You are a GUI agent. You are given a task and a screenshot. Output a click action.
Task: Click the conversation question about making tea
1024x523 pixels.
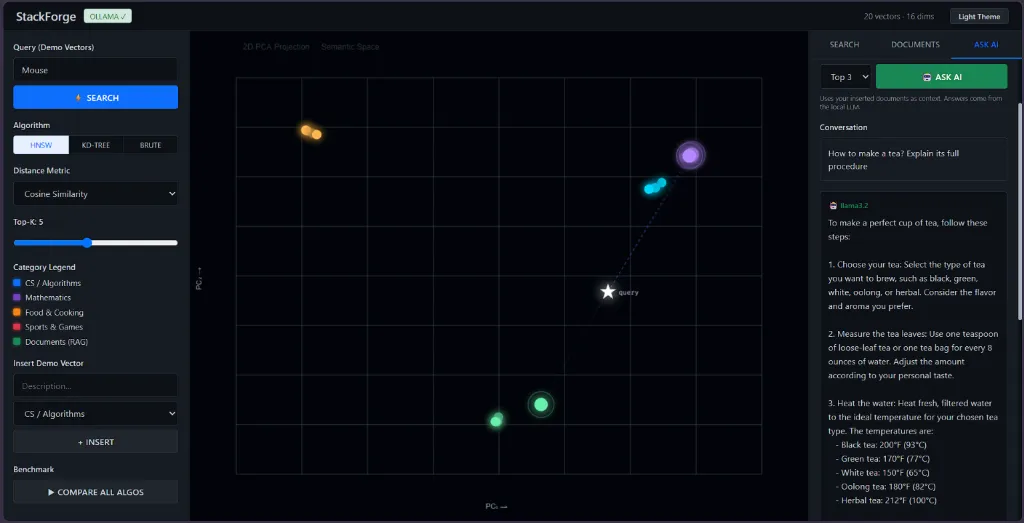pyautogui.click(x=914, y=159)
